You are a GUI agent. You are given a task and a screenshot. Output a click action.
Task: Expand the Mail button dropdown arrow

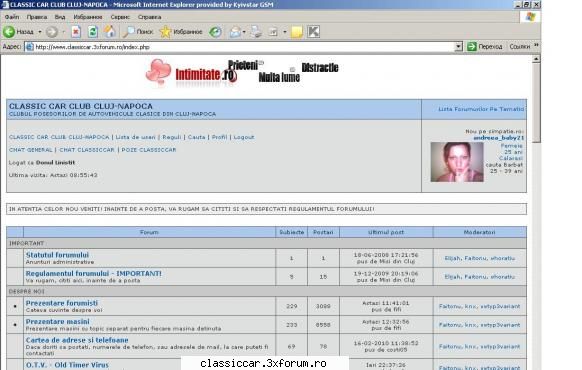pyautogui.click(x=244, y=32)
